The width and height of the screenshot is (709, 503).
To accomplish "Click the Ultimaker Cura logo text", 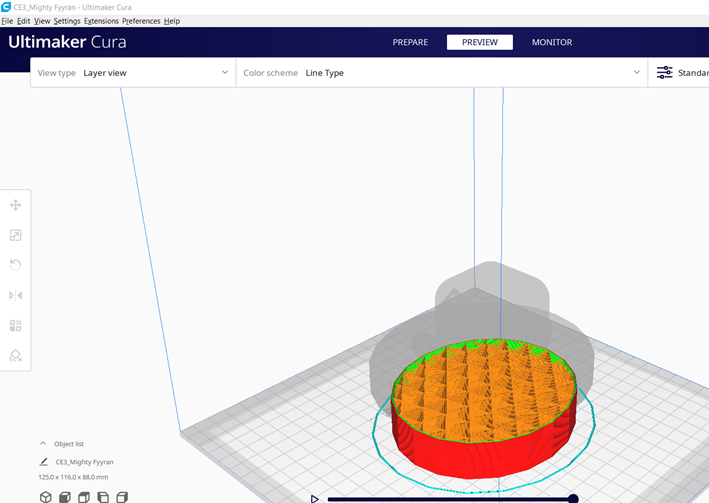I will [x=67, y=42].
